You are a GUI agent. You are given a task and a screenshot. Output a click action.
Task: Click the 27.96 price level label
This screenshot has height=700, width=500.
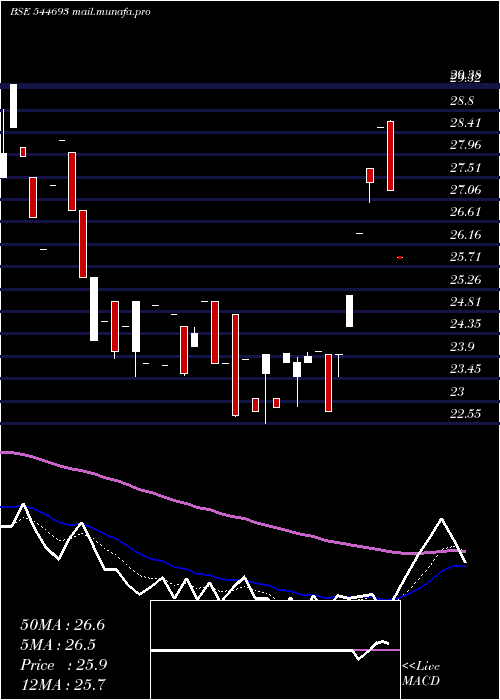[x=465, y=145]
